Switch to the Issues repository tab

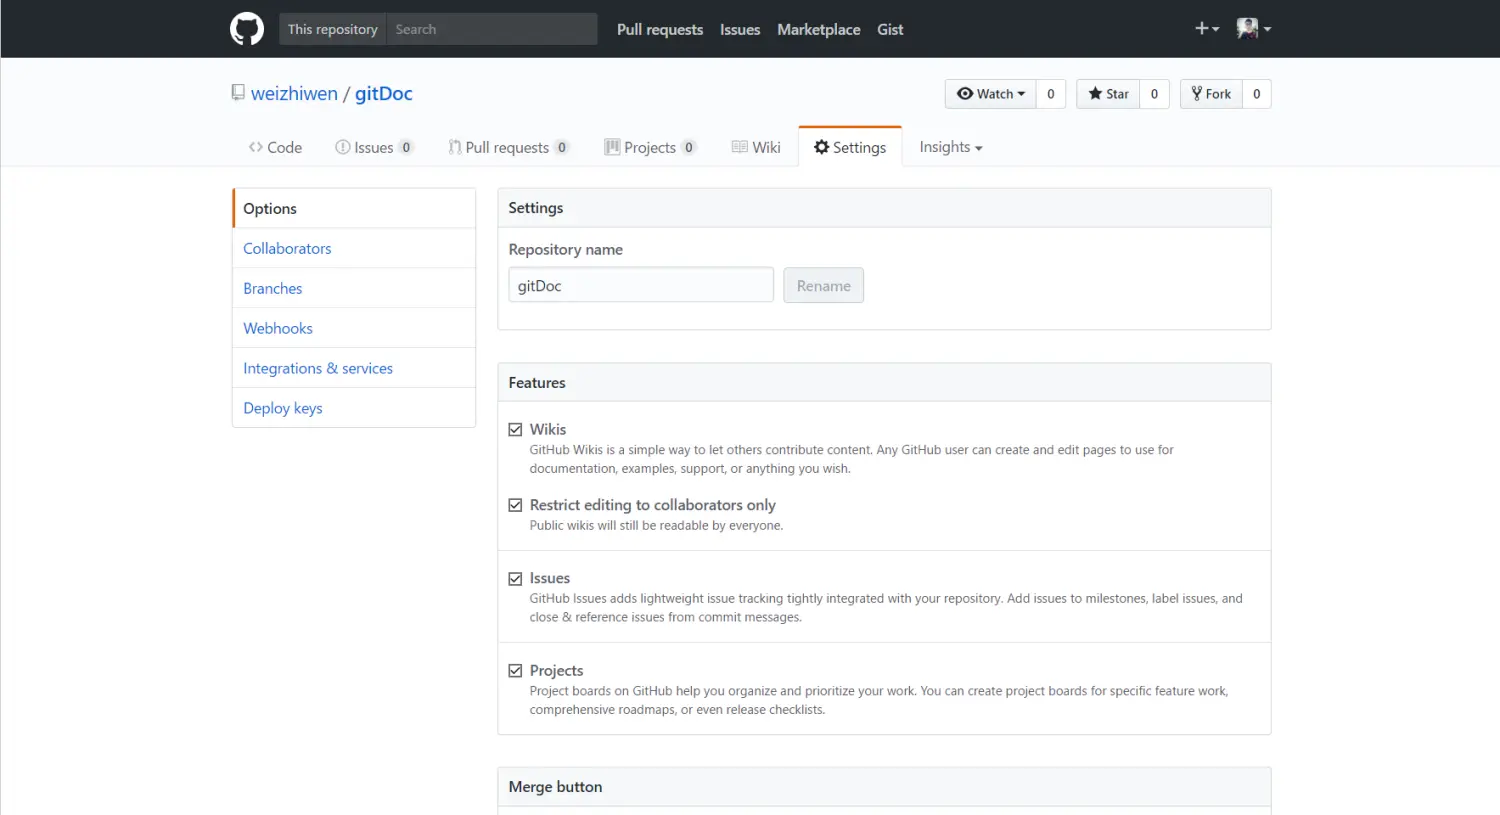[x=374, y=147]
